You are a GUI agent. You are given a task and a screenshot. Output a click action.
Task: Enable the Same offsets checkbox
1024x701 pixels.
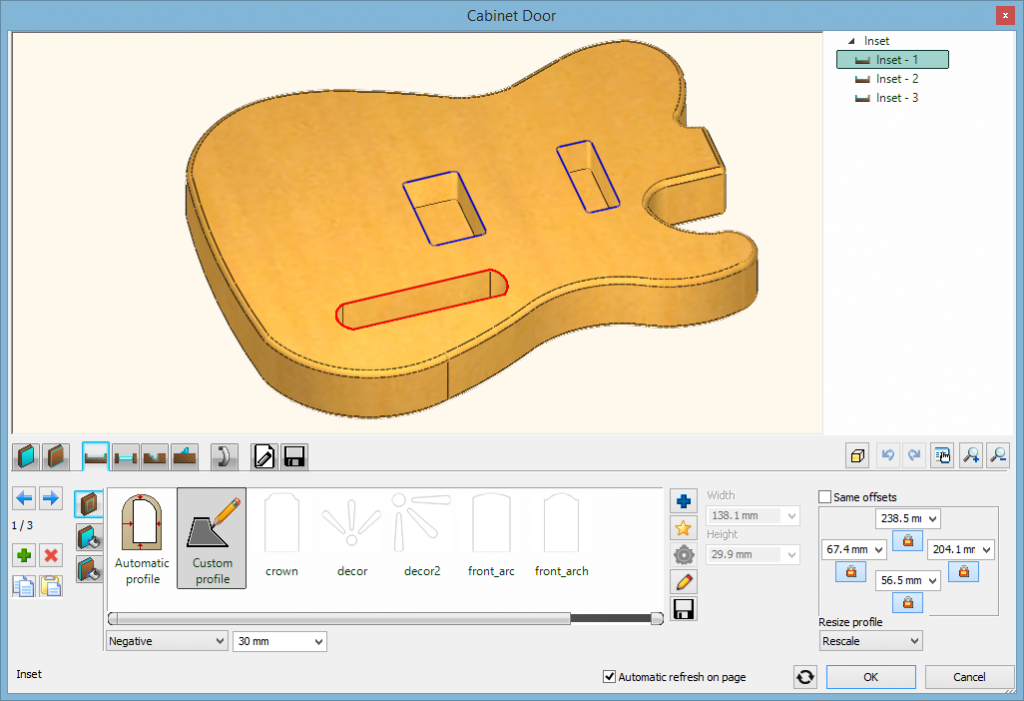tap(825, 497)
